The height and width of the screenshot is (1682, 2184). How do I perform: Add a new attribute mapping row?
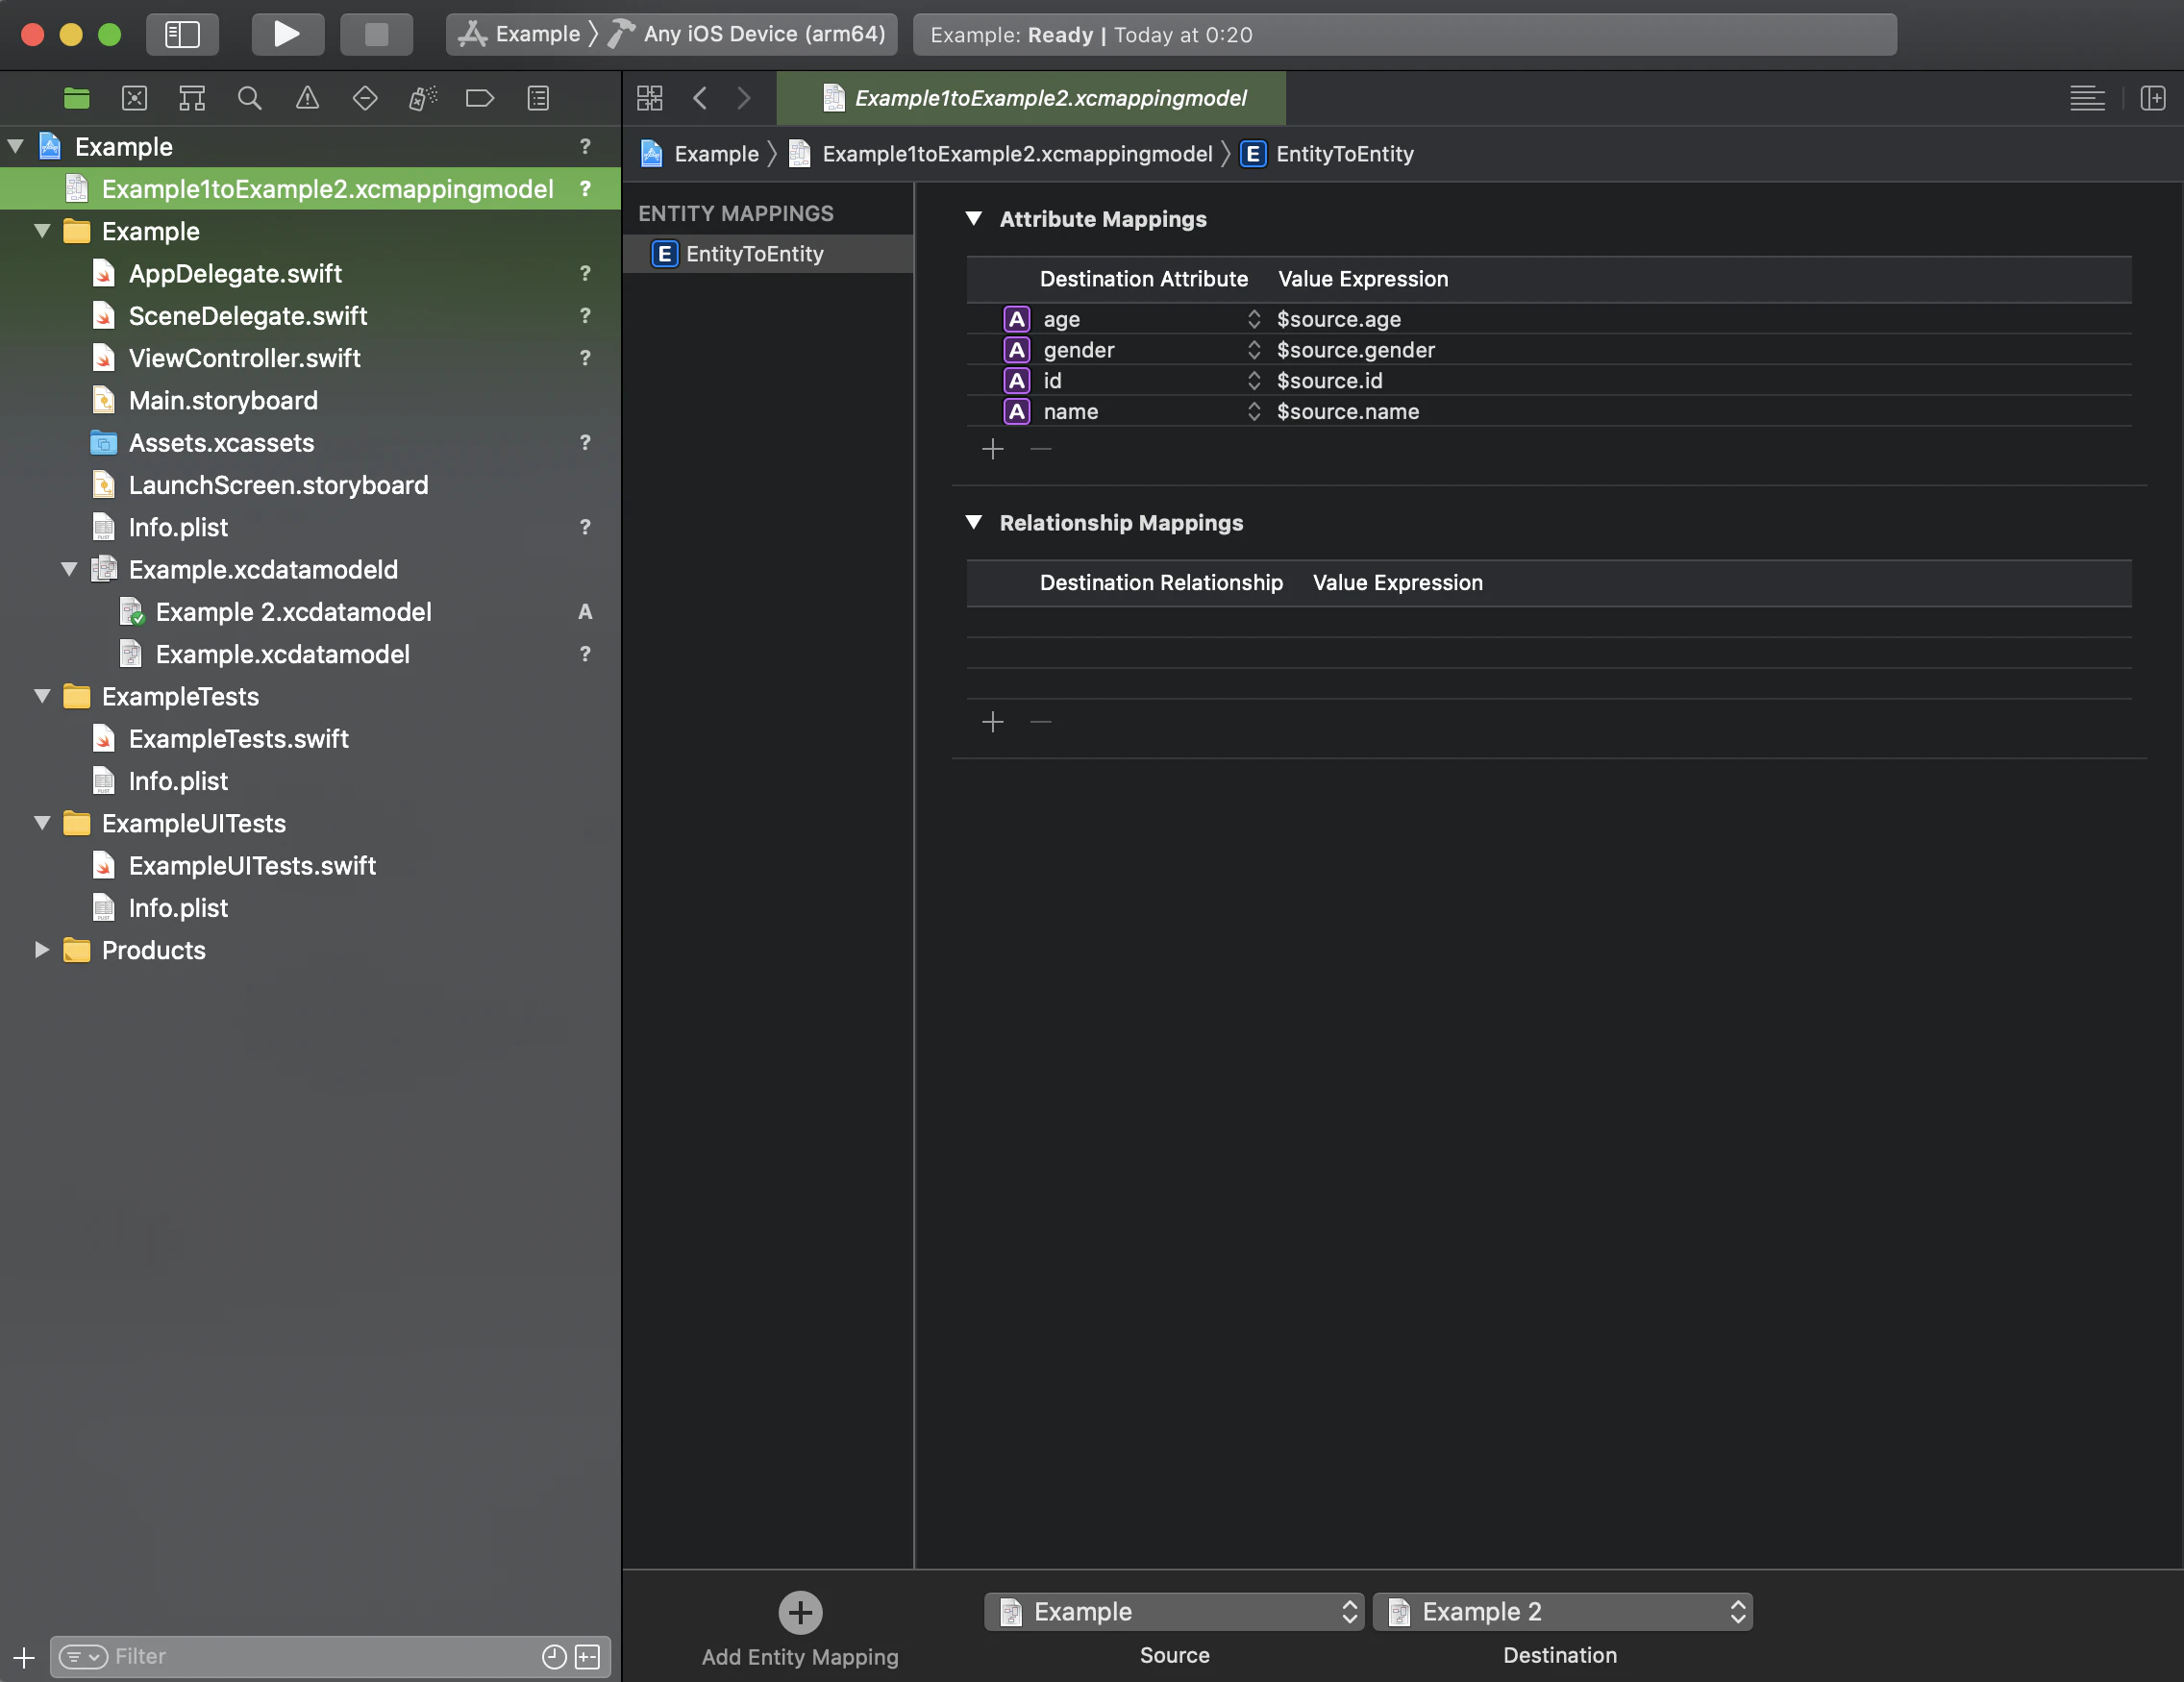point(993,449)
